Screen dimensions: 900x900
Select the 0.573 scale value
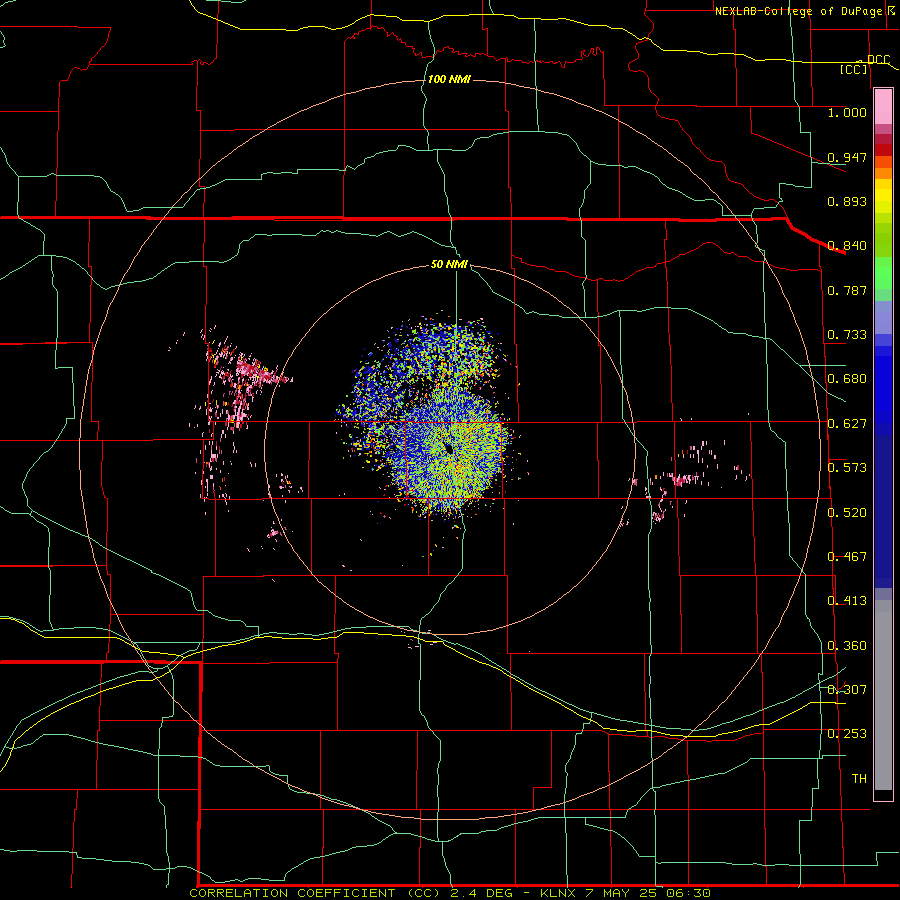[x=847, y=468]
